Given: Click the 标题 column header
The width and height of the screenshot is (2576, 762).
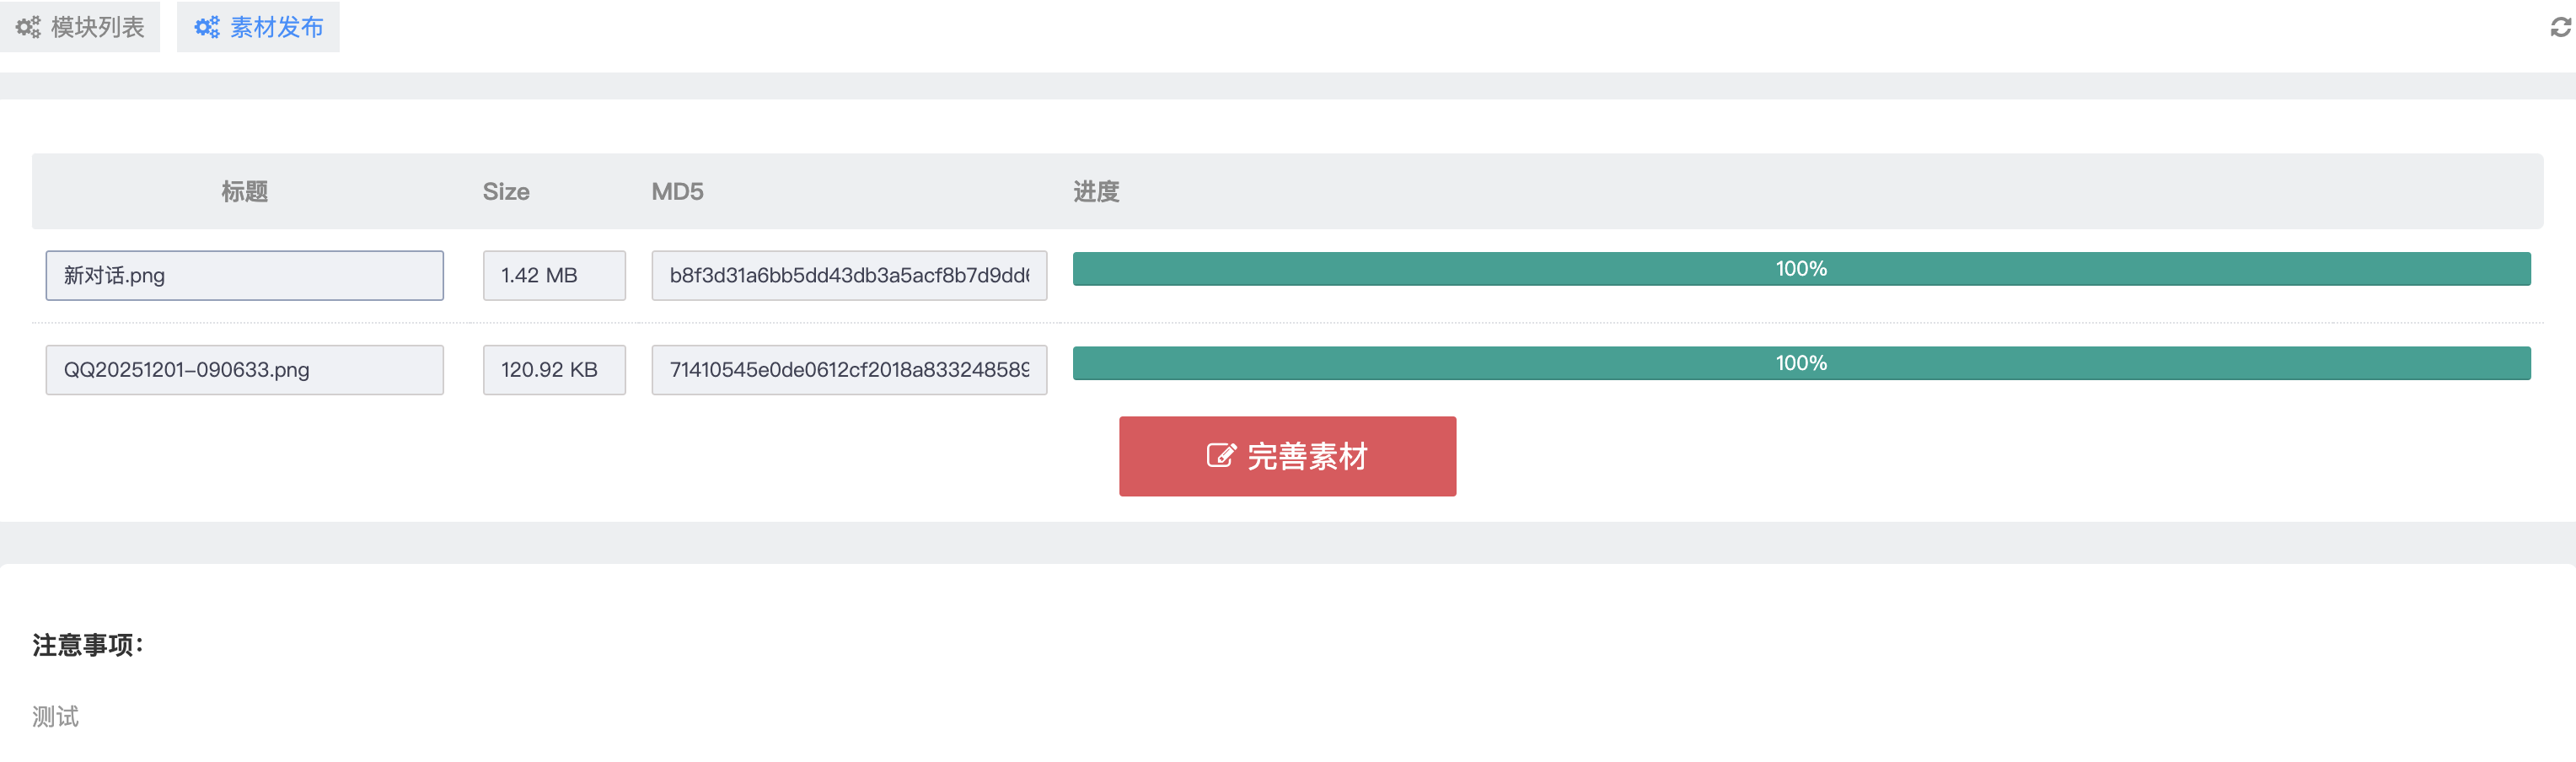Looking at the screenshot, I should pyautogui.click(x=244, y=191).
